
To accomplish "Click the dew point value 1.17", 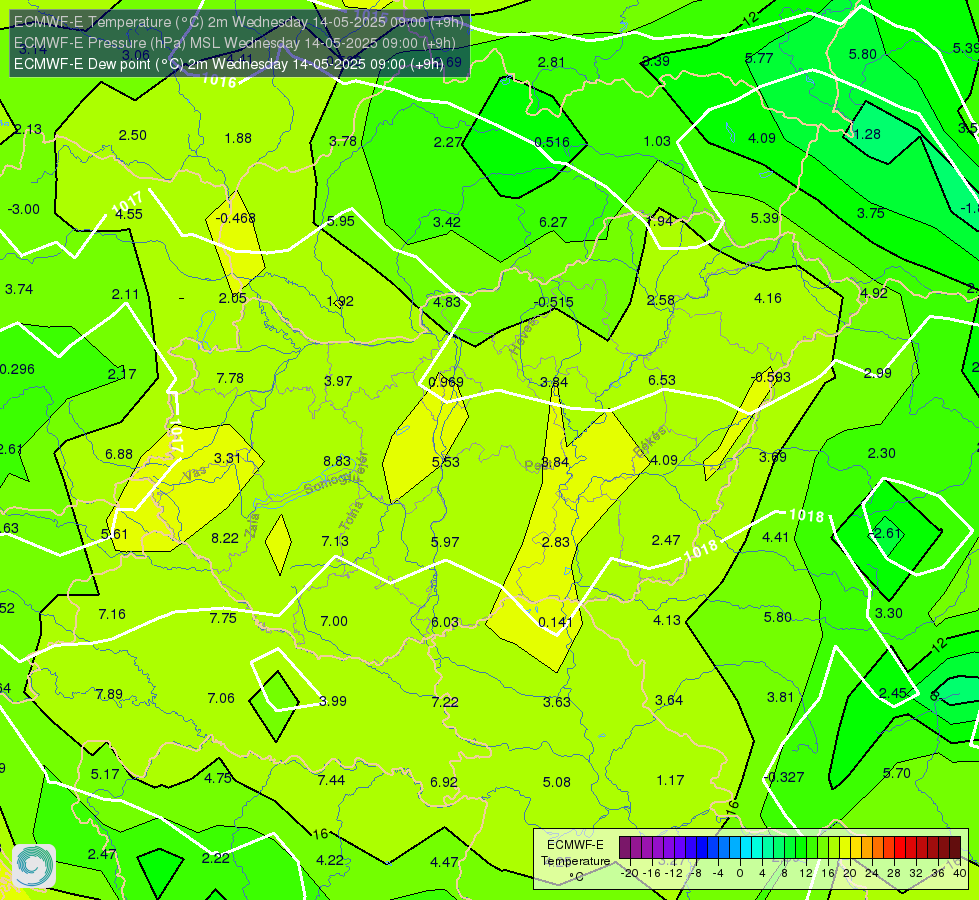I will tap(671, 780).
